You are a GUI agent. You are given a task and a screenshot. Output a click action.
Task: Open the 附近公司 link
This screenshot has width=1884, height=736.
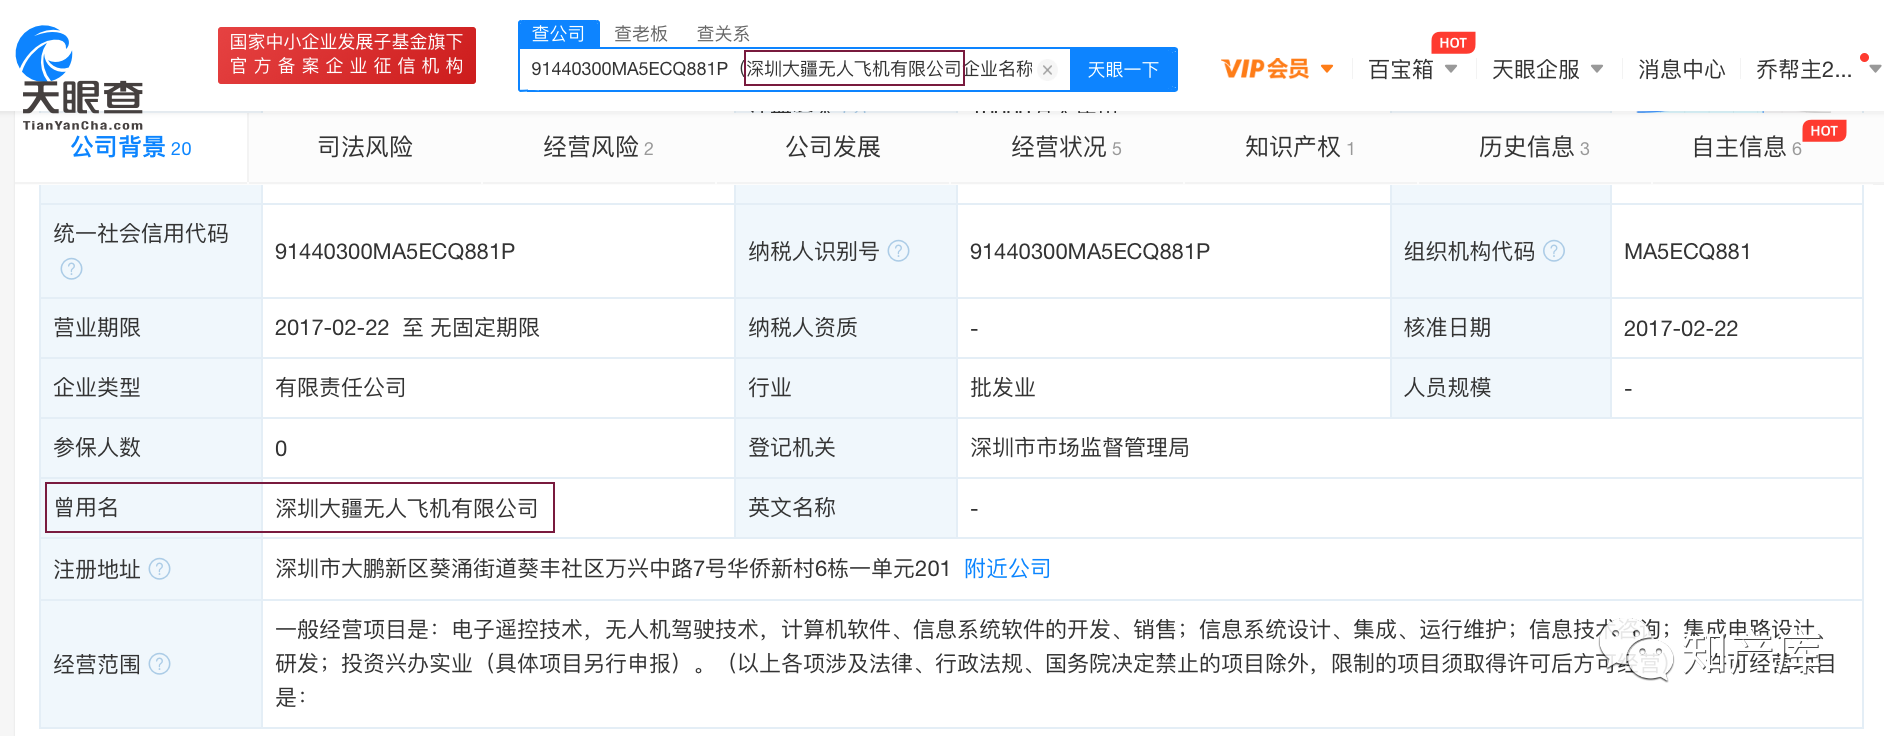1007,569
